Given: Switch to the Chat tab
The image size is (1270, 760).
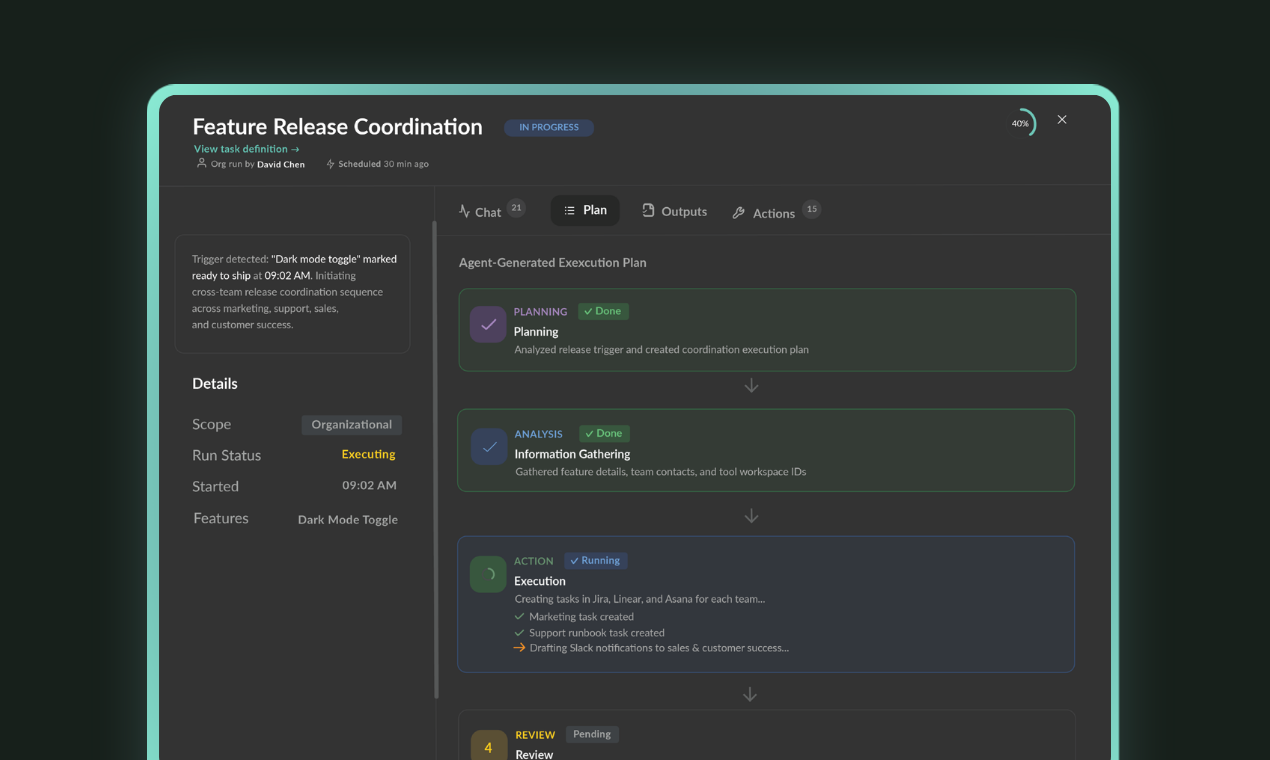Looking at the screenshot, I should (489, 211).
